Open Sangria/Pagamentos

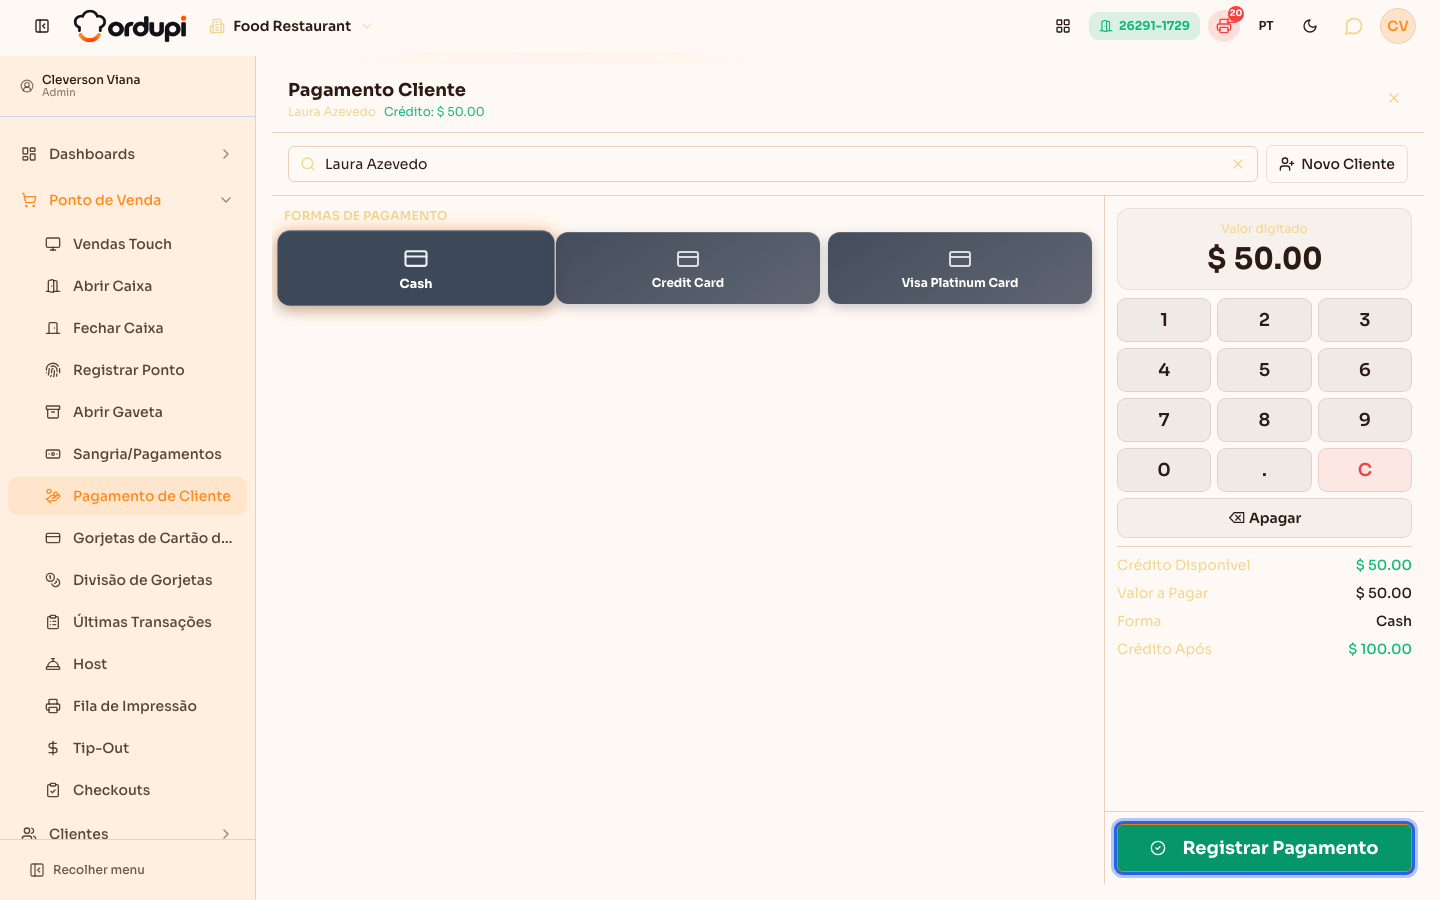tap(127, 454)
